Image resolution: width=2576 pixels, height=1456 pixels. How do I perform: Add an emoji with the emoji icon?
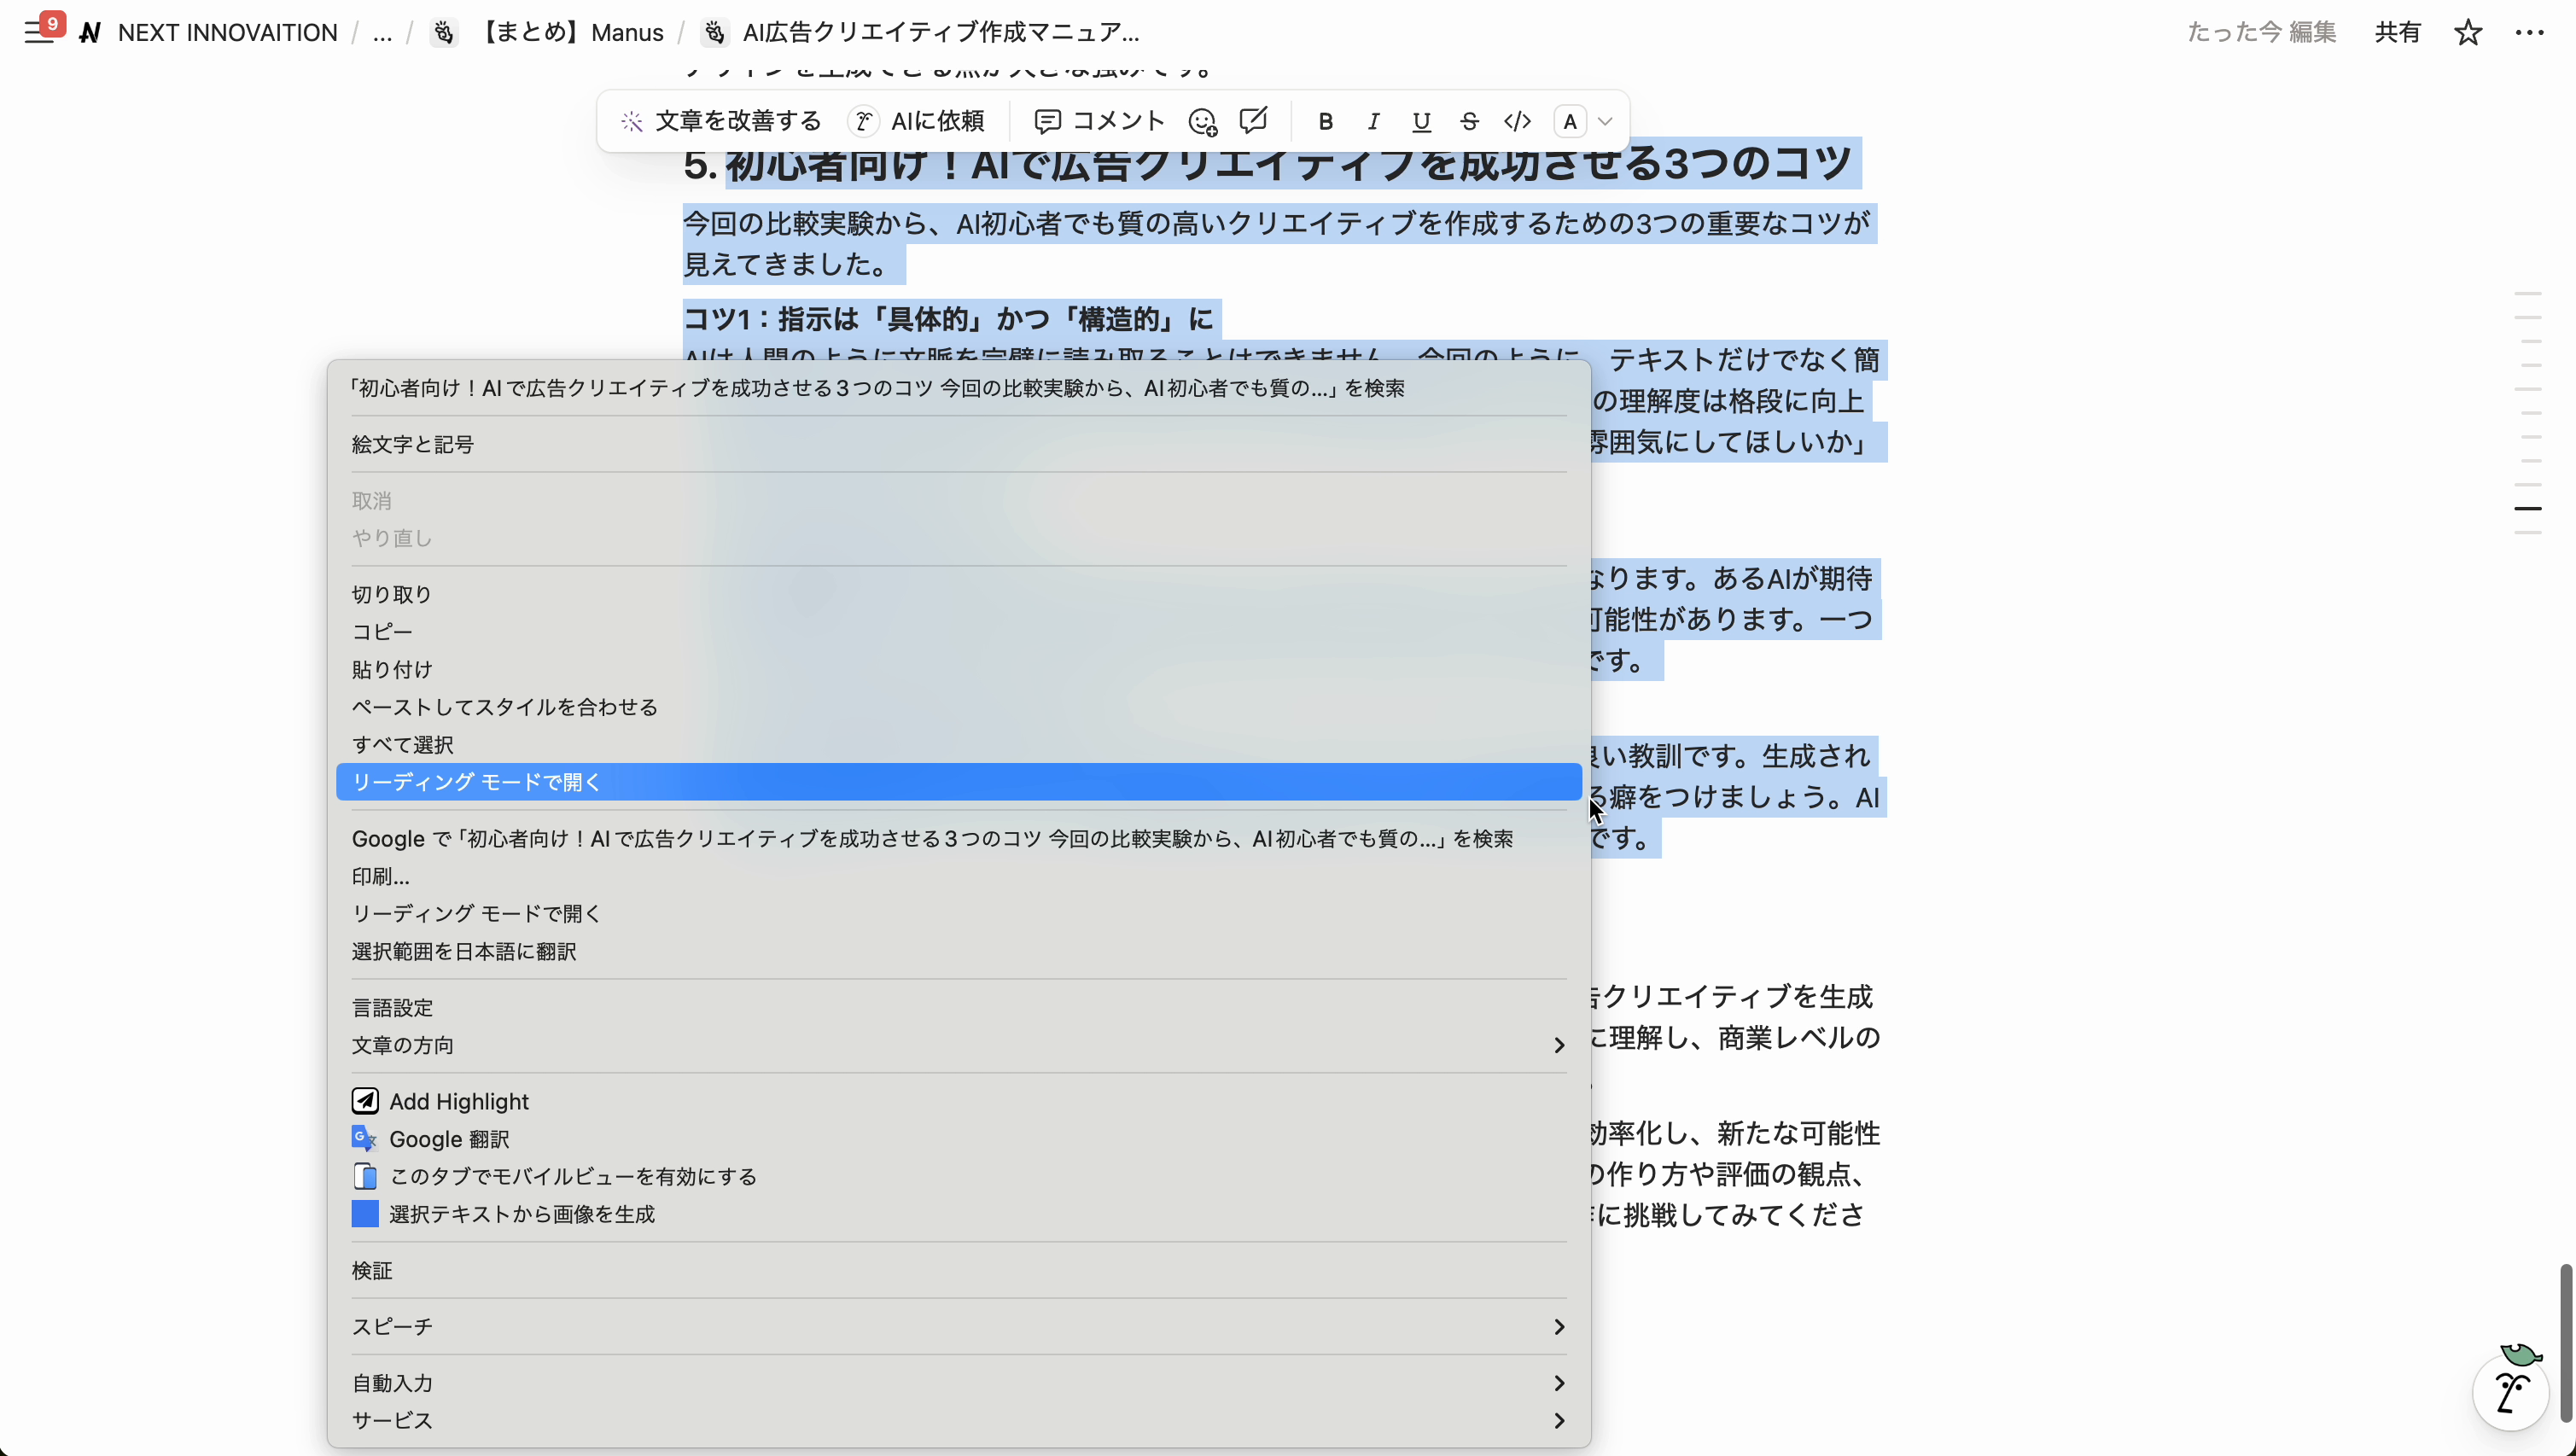click(x=1203, y=121)
